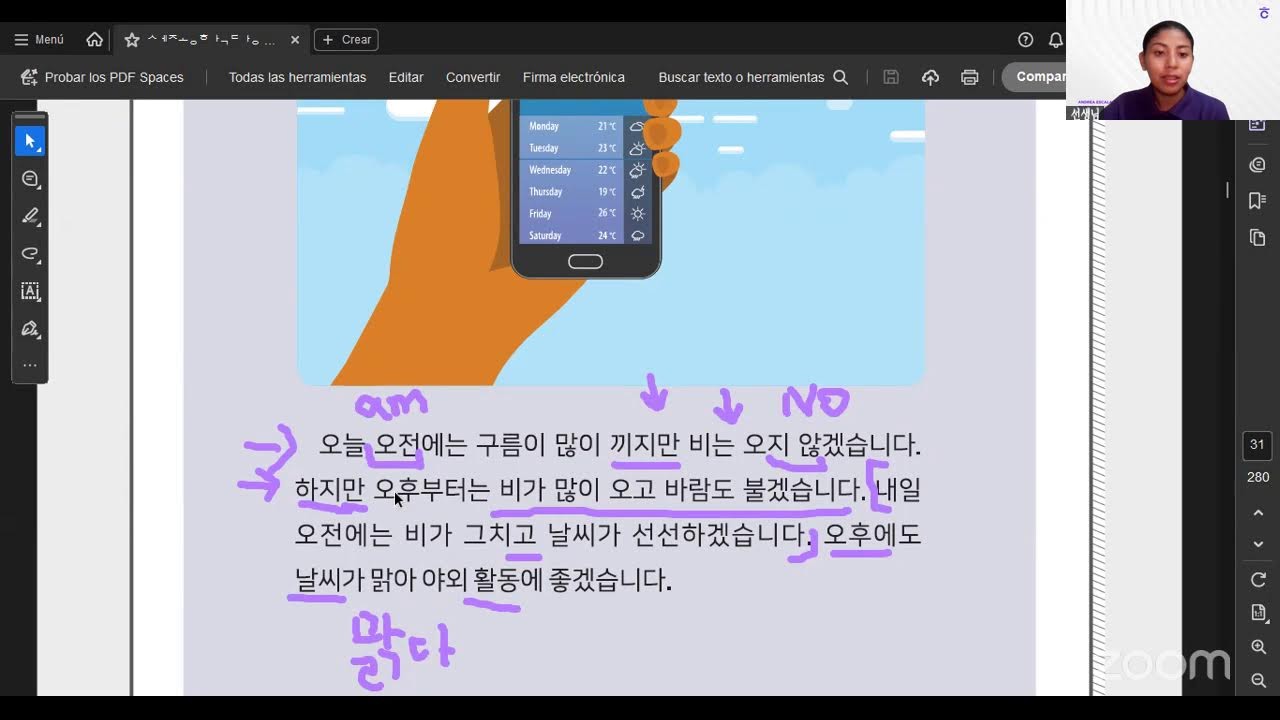Click the Crear button
The image size is (1280, 720).
click(346, 40)
